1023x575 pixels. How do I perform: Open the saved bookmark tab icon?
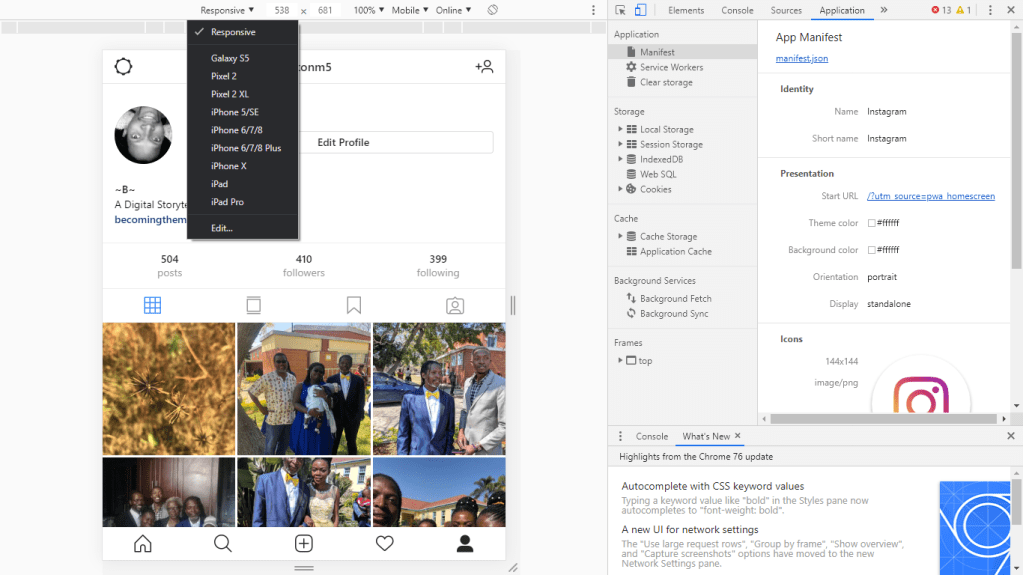point(354,305)
